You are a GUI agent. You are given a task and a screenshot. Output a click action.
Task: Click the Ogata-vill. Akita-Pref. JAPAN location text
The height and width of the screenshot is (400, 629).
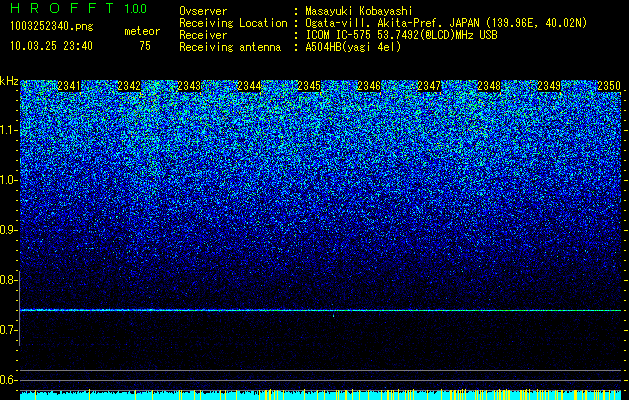(446, 23)
